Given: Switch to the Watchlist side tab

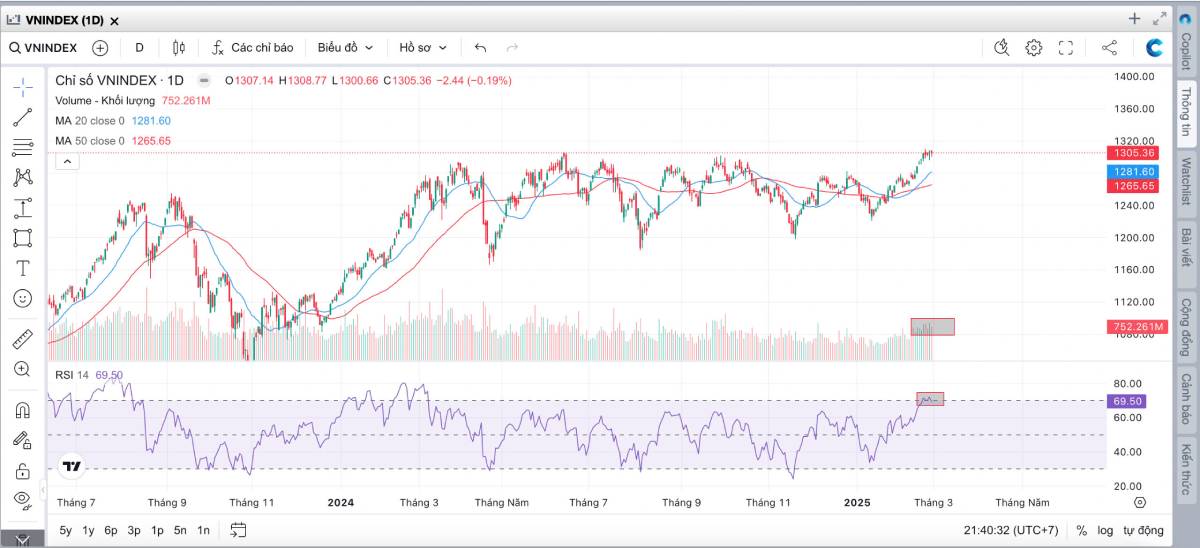Looking at the screenshot, I should point(1185,181).
